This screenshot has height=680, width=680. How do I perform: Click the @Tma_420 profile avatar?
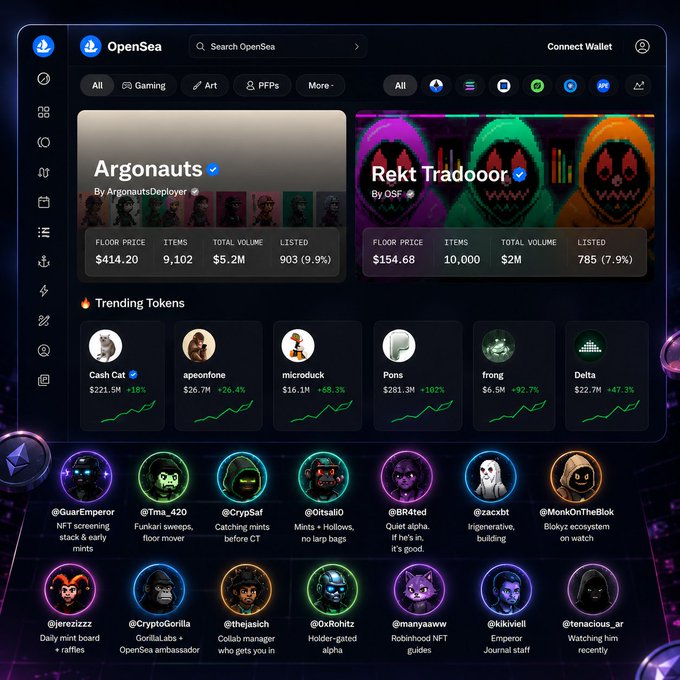[163, 476]
